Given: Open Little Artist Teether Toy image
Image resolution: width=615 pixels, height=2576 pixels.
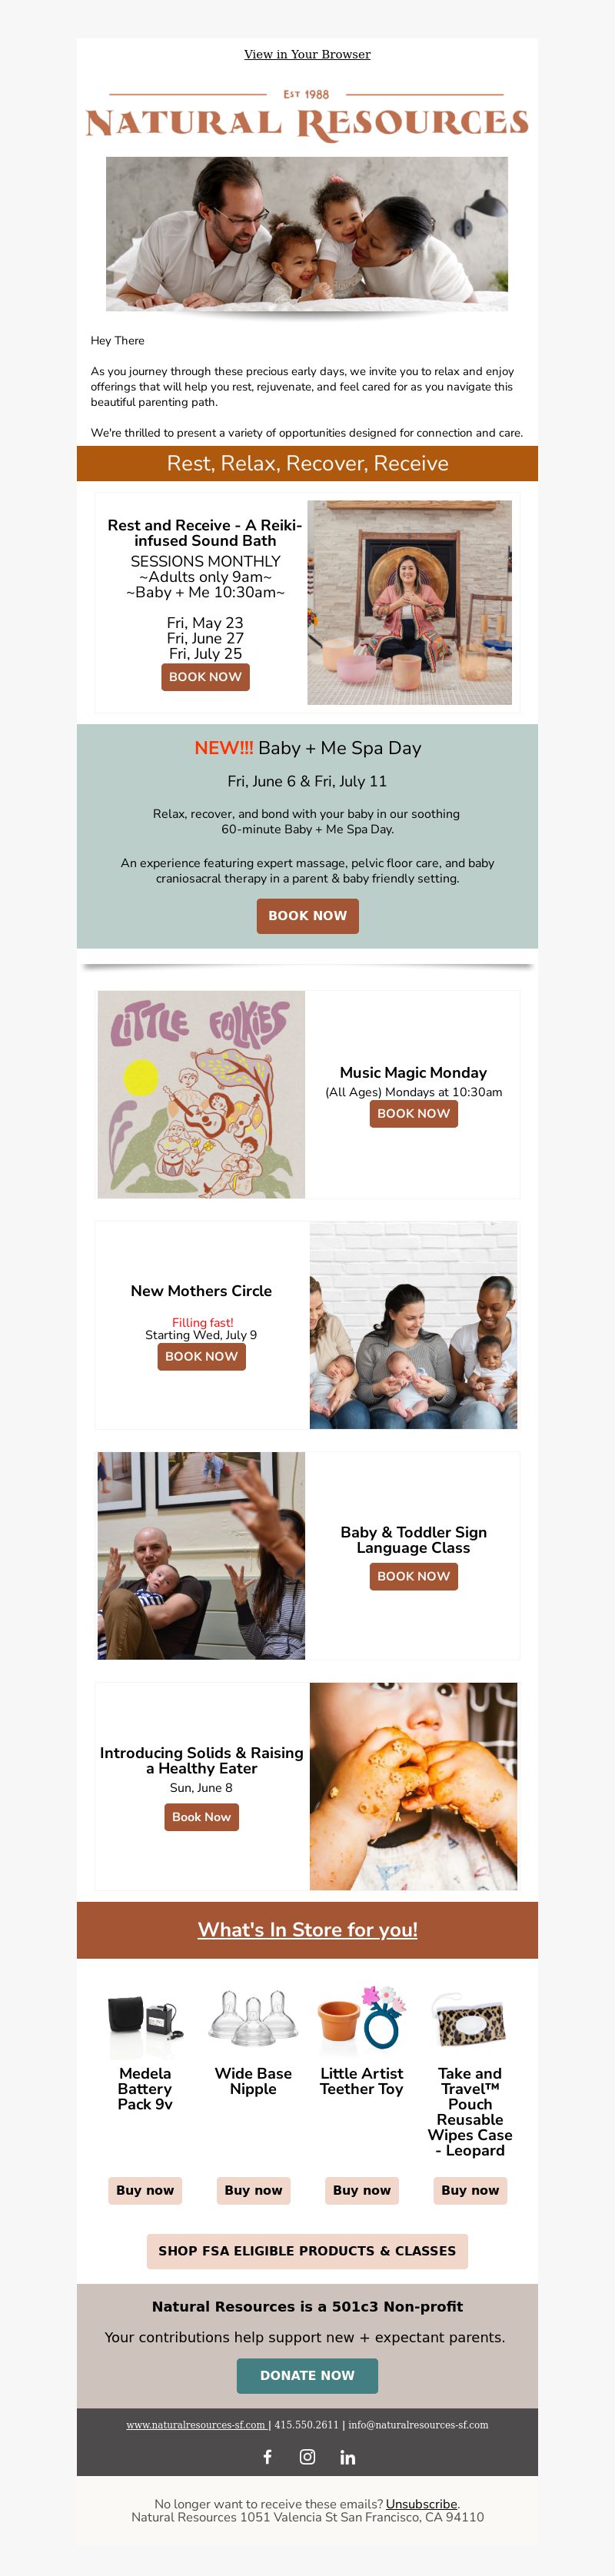Looking at the screenshot, I should (x=361, y=2018).
